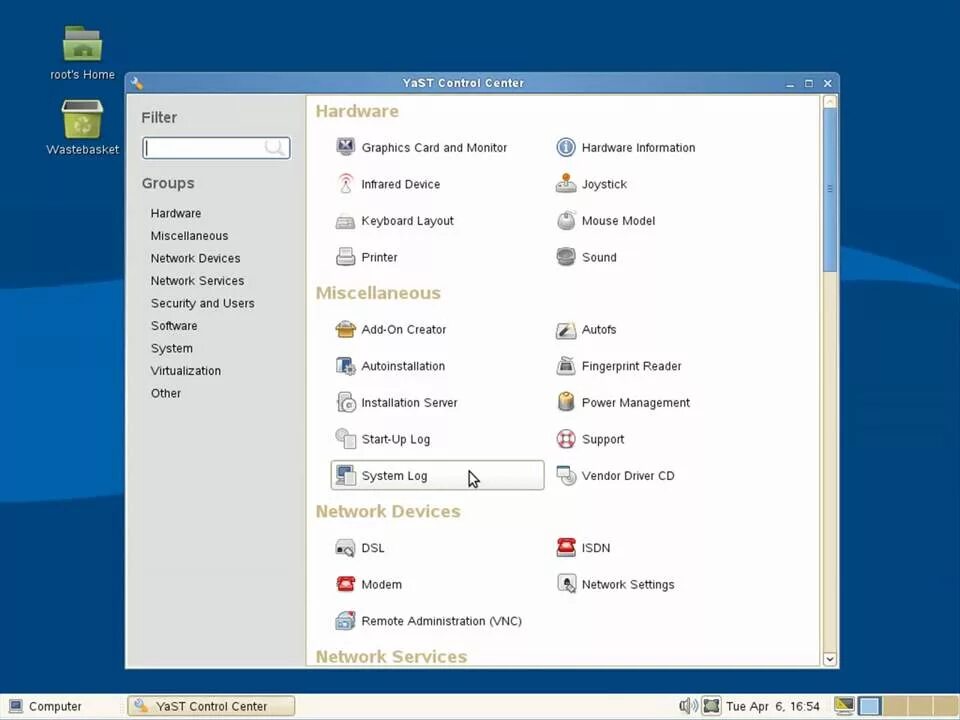Image resolution: width=960 pixels, height=720 pixels.
Task: Launch Infrared Device configuration icon
Action: pos(345,184)
